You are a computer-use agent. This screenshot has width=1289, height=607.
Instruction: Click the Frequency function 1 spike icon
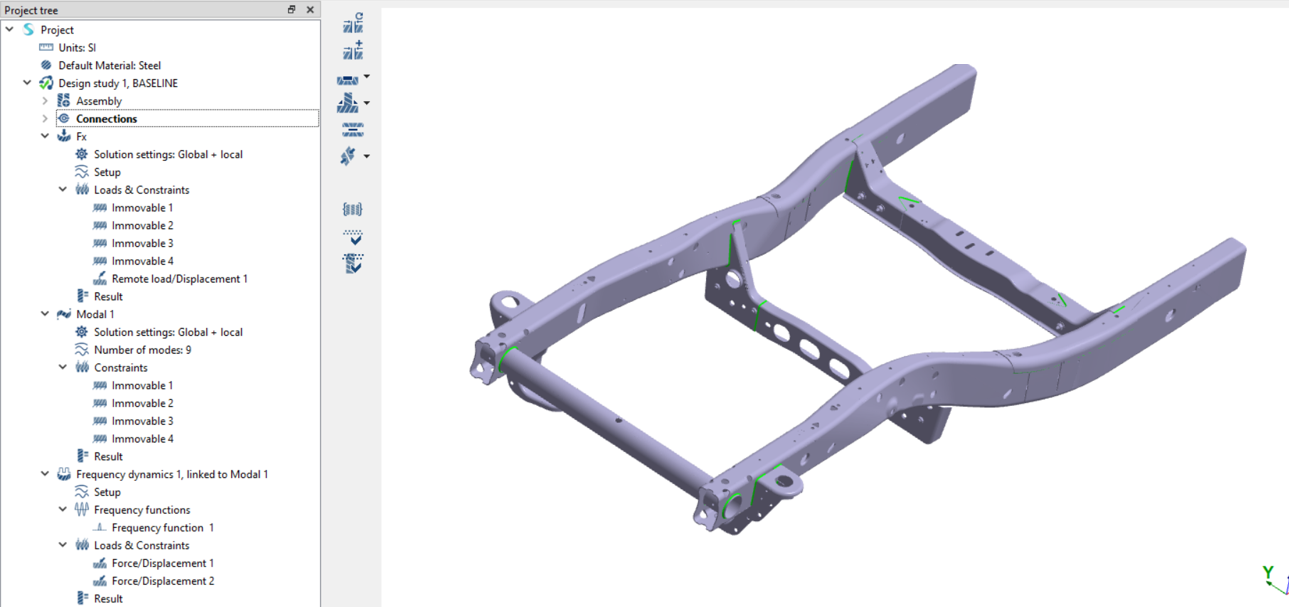coord(100,527)
